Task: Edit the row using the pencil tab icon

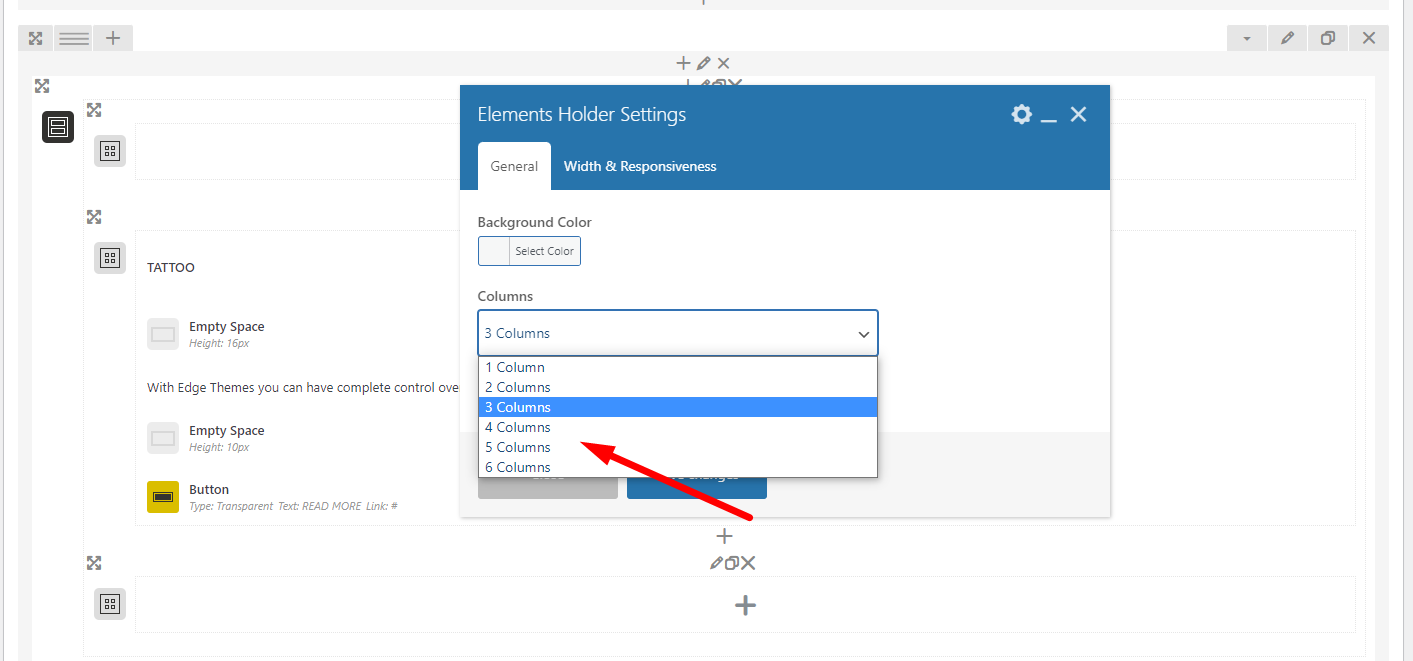Action: click(x=1287, y=38)
